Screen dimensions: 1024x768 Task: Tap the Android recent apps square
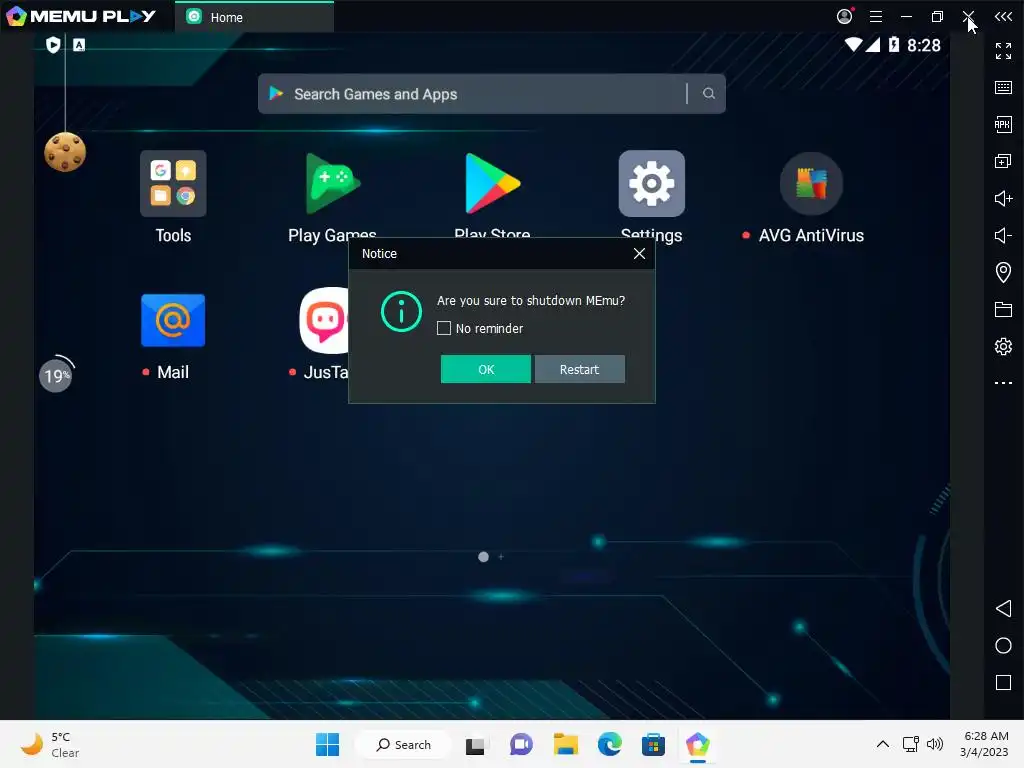coord(1003,682)
